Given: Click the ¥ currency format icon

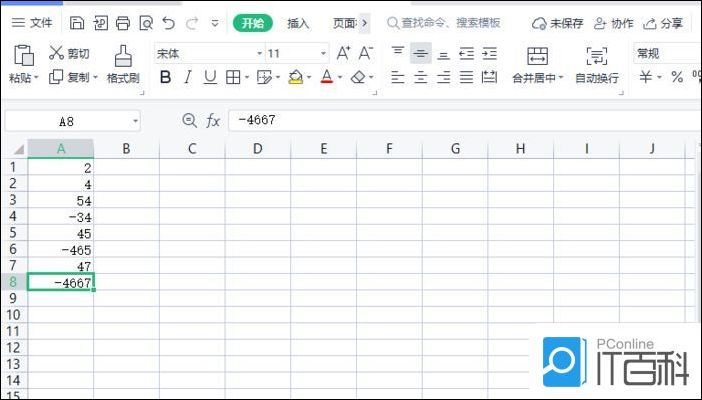Looking at the screenshot, I should tap(645, 77).
